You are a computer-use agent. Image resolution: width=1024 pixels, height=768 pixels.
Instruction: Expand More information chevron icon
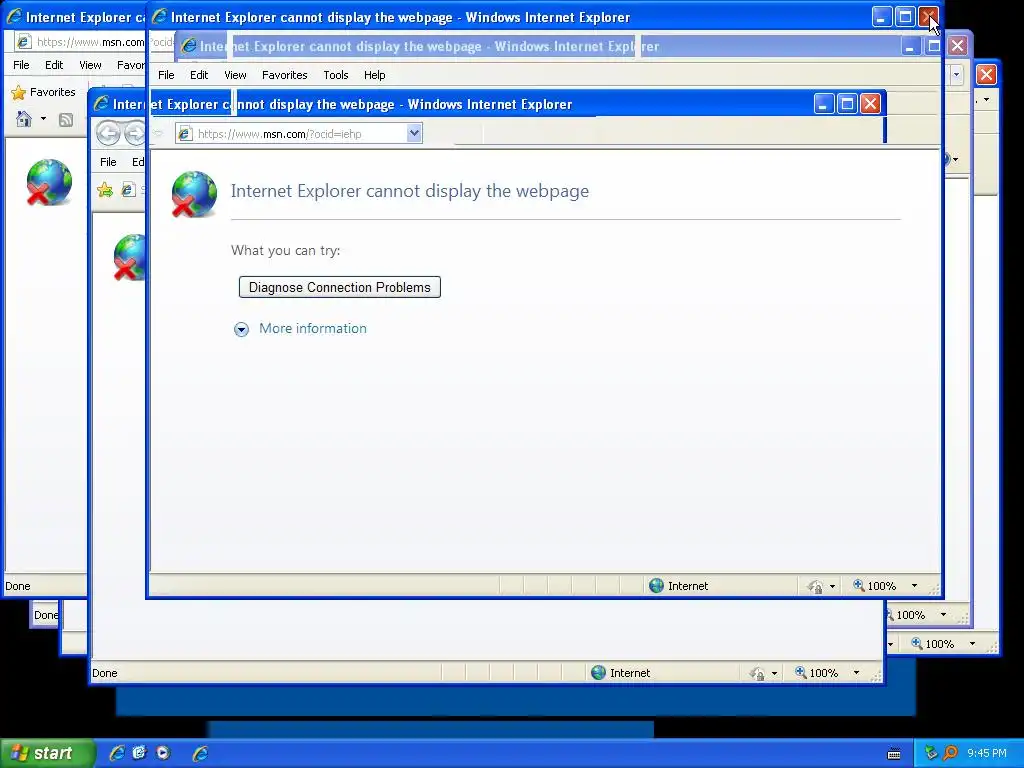pyautogui.click(x=241, y=329)
